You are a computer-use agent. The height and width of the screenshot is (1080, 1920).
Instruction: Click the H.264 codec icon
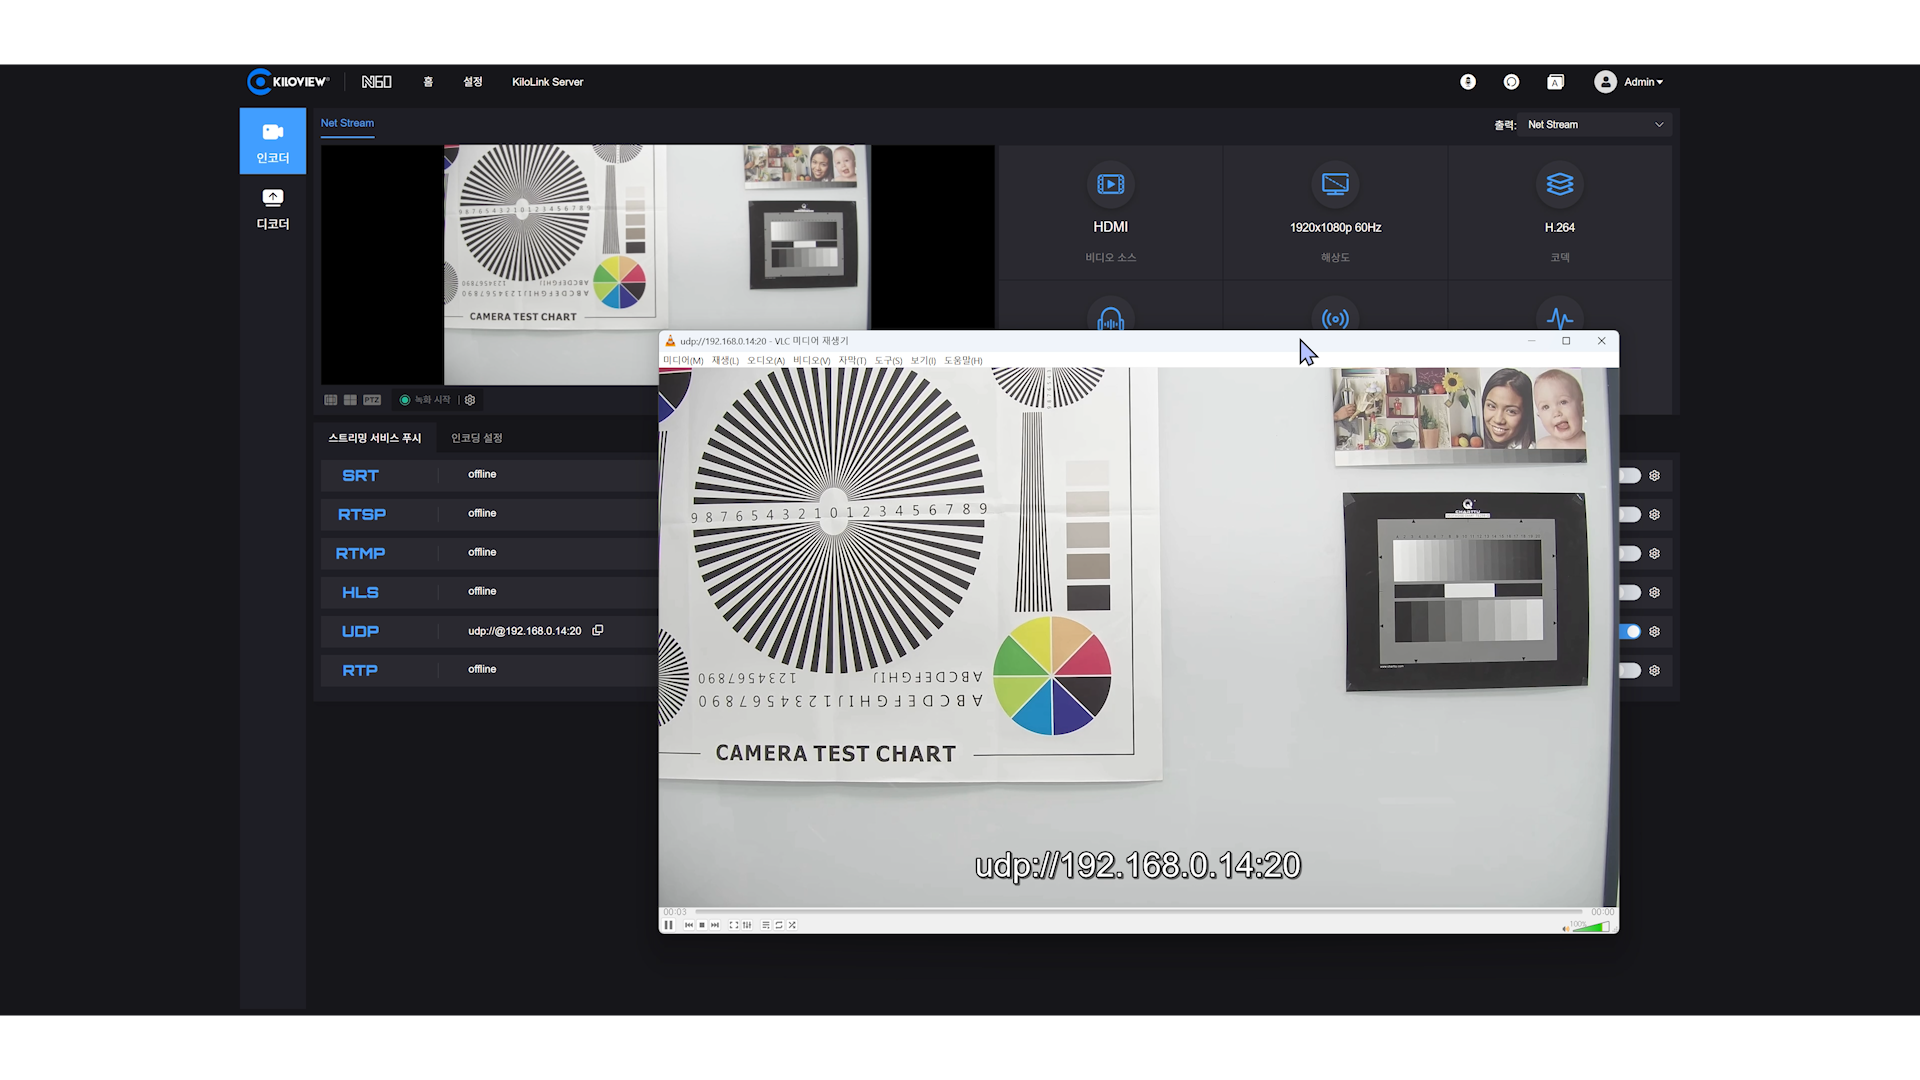point(1559,184)
